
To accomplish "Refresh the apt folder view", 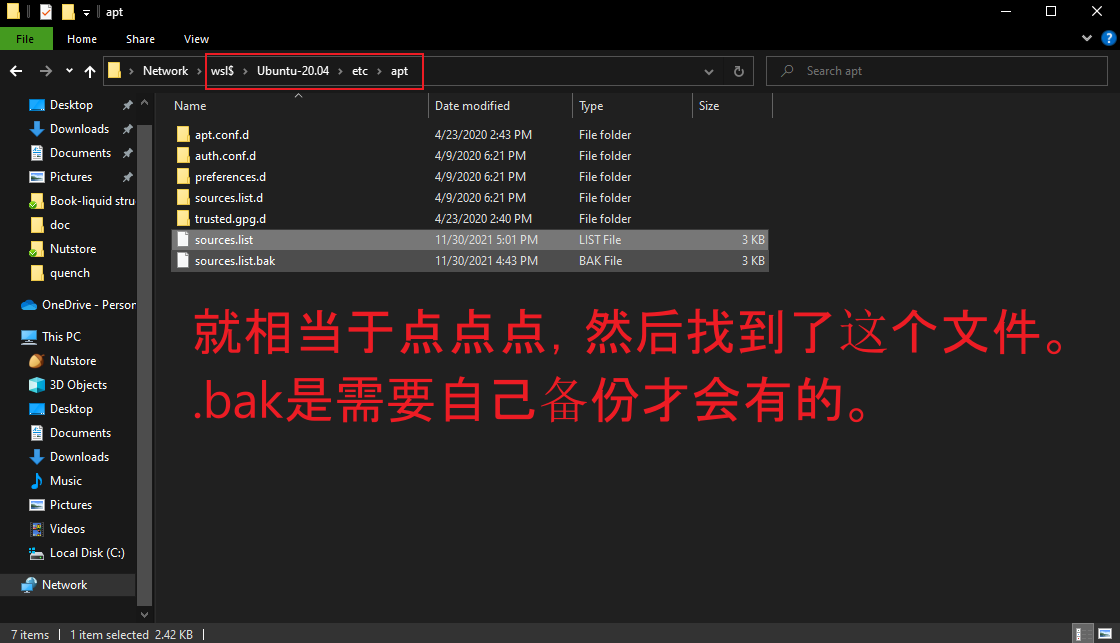I will click(739, 71).
